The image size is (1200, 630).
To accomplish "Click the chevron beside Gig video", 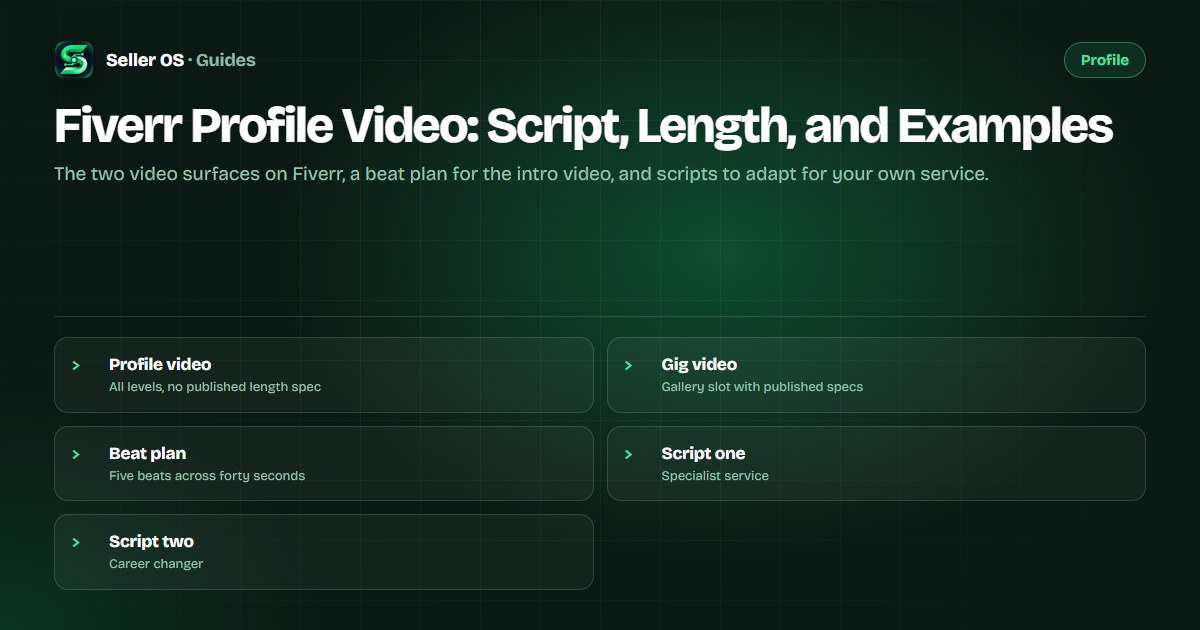I will (628, 365).
